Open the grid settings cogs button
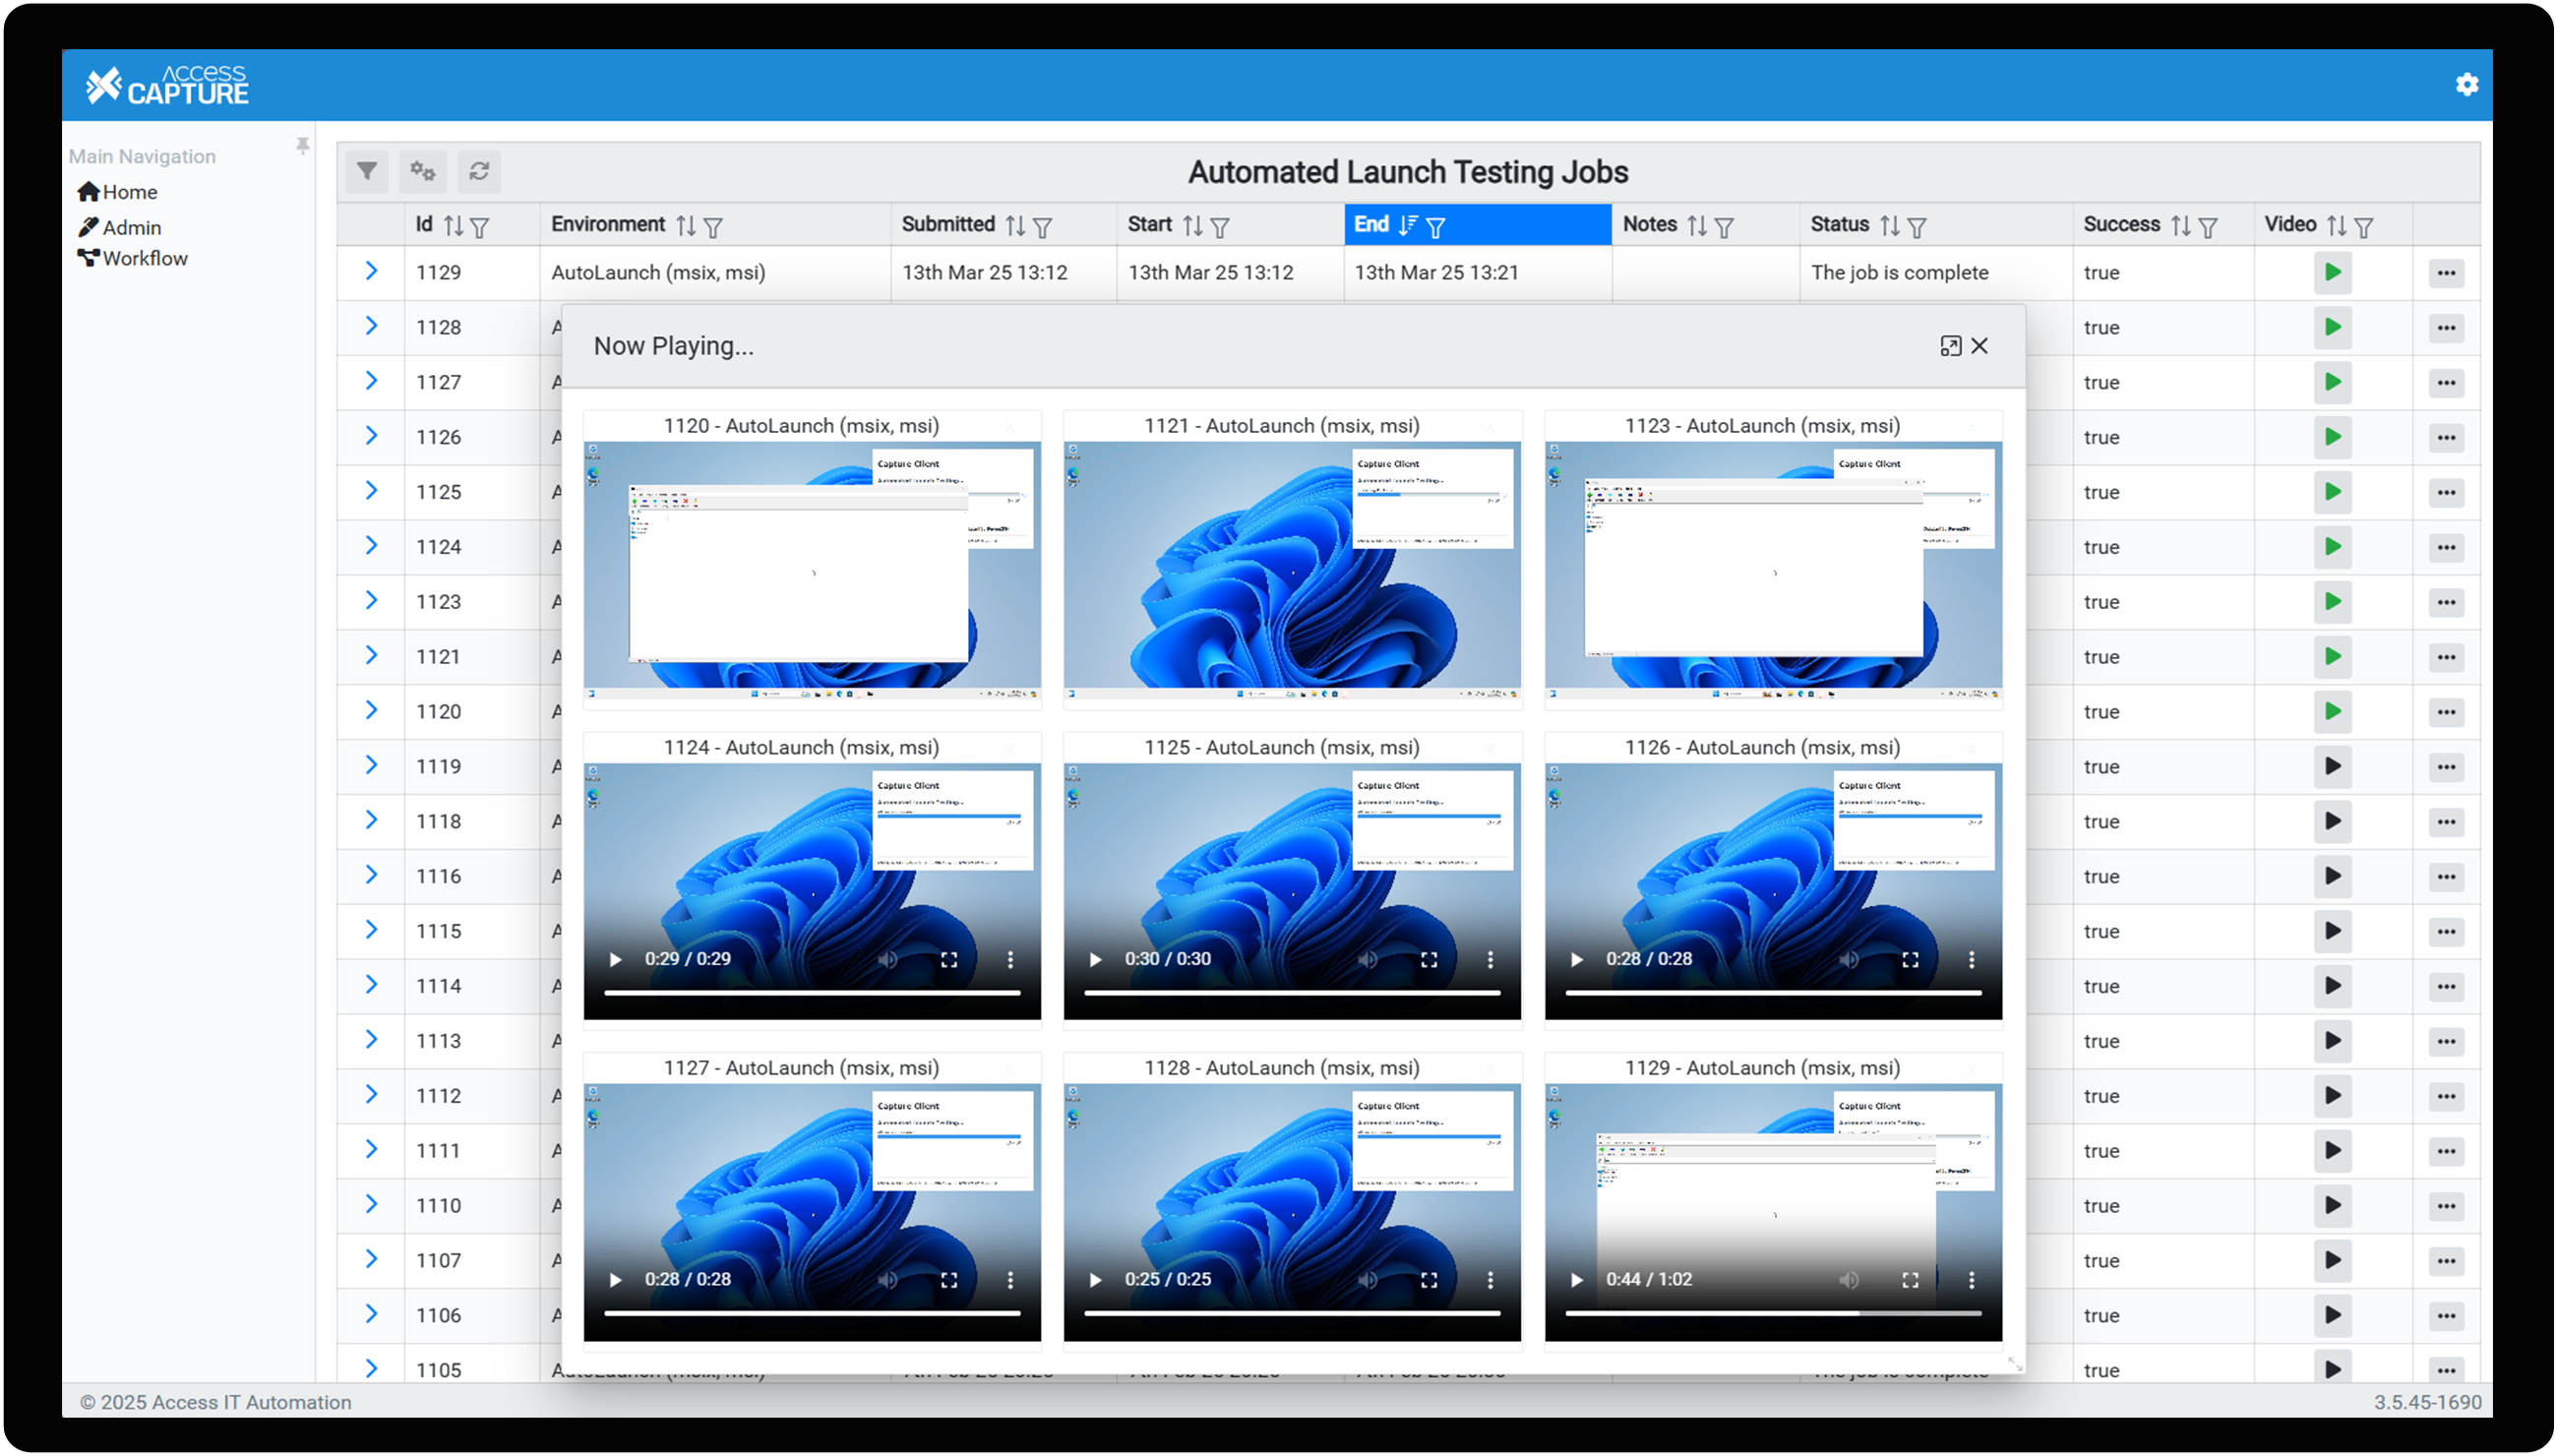 [x=423, y=171]
